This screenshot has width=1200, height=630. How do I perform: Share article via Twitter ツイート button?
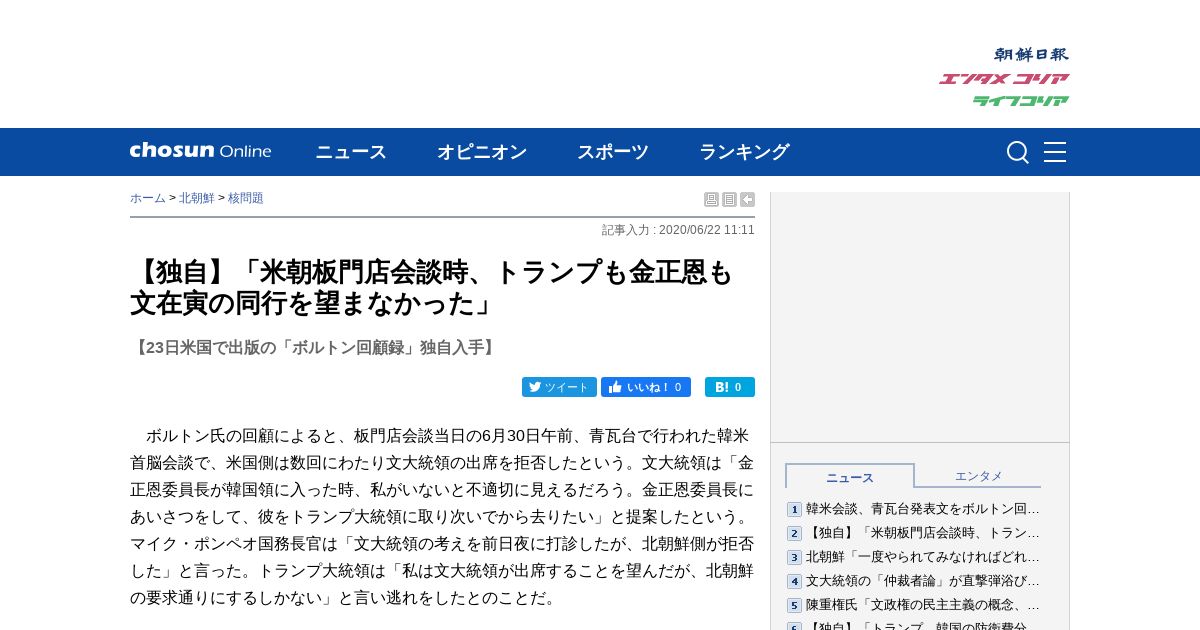pyautogui.click(x=559, y=387)
